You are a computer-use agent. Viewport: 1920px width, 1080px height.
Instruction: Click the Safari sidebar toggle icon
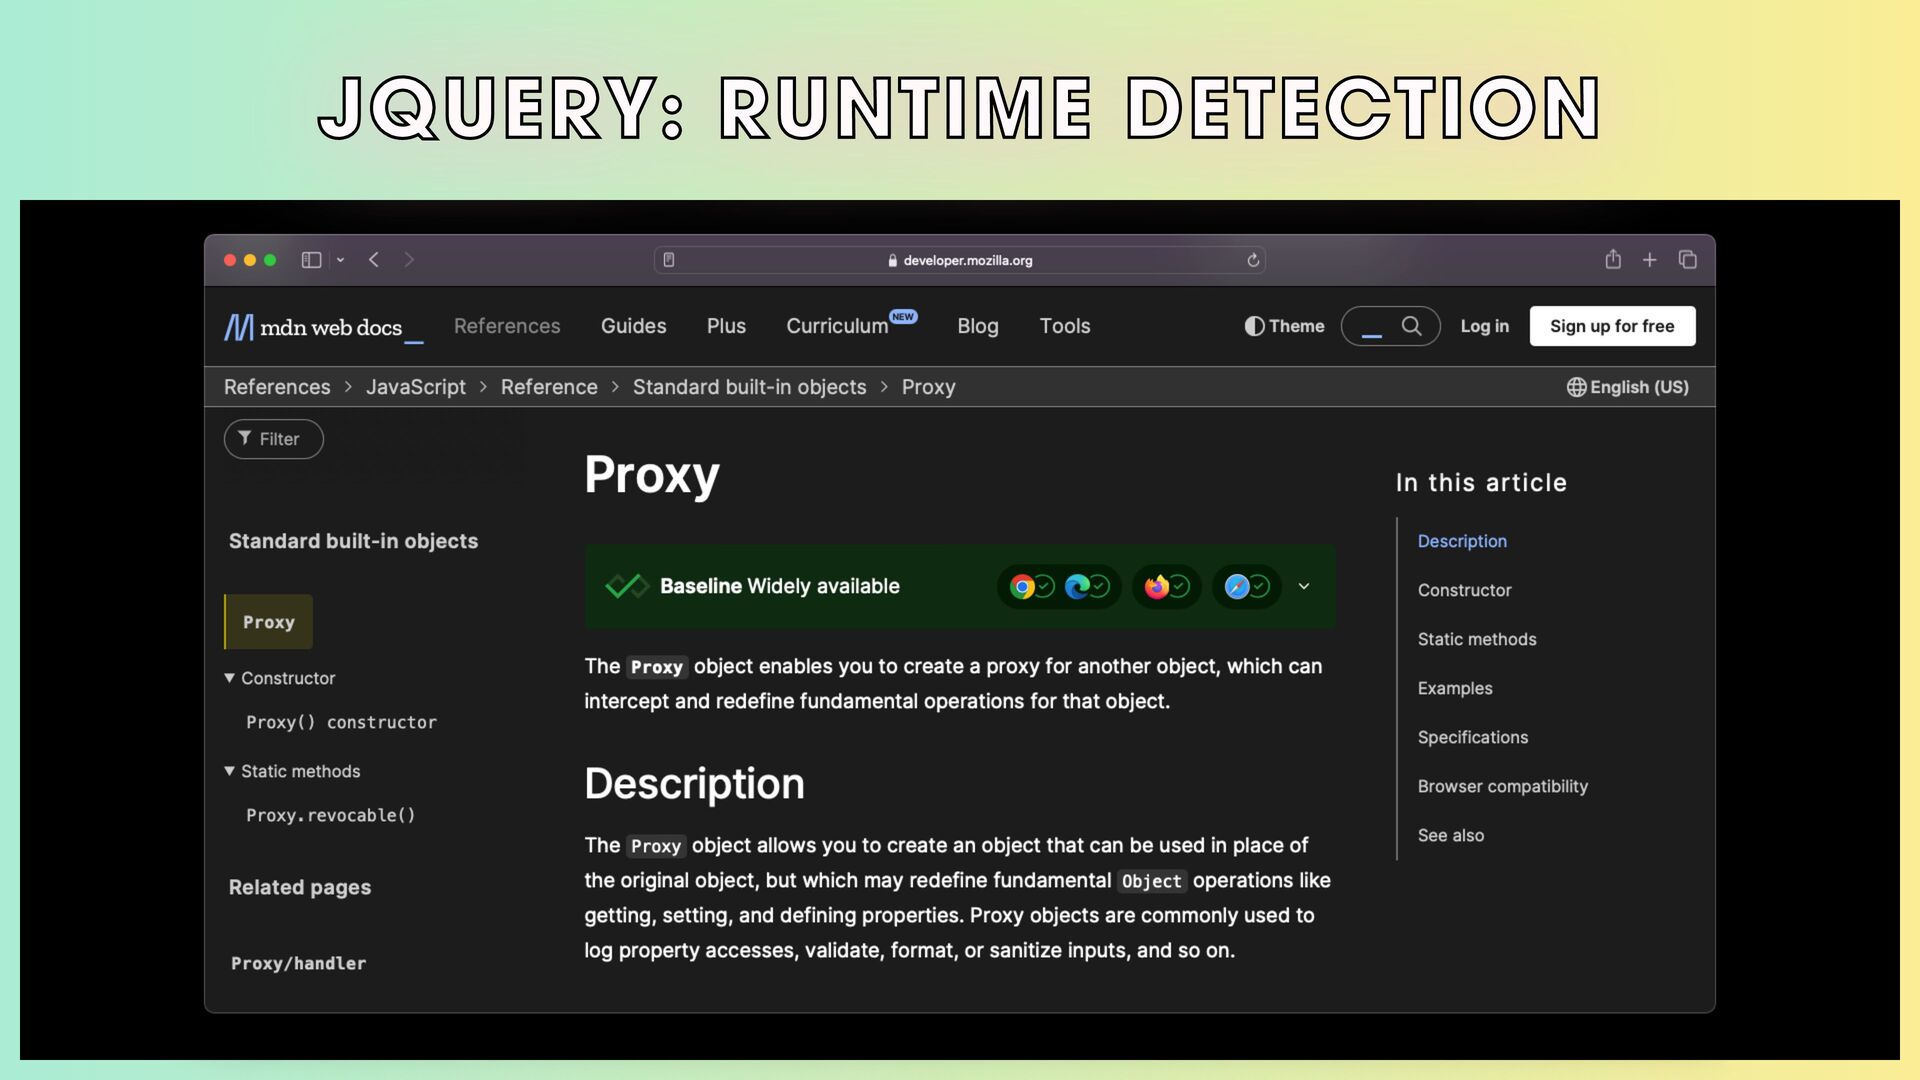311,260
